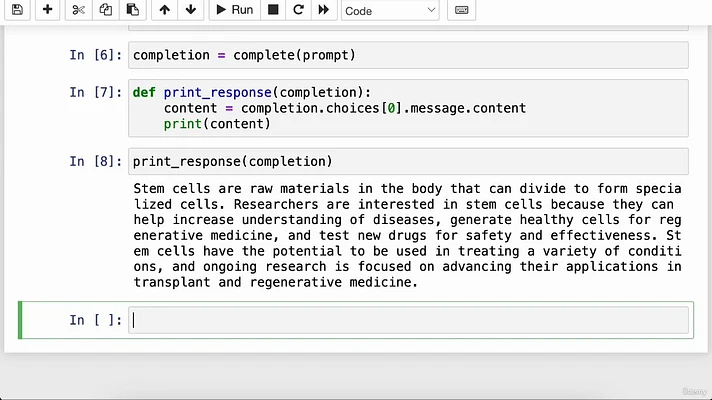Copy selected cells icon

pyautogui.click(x=105, y=10)
